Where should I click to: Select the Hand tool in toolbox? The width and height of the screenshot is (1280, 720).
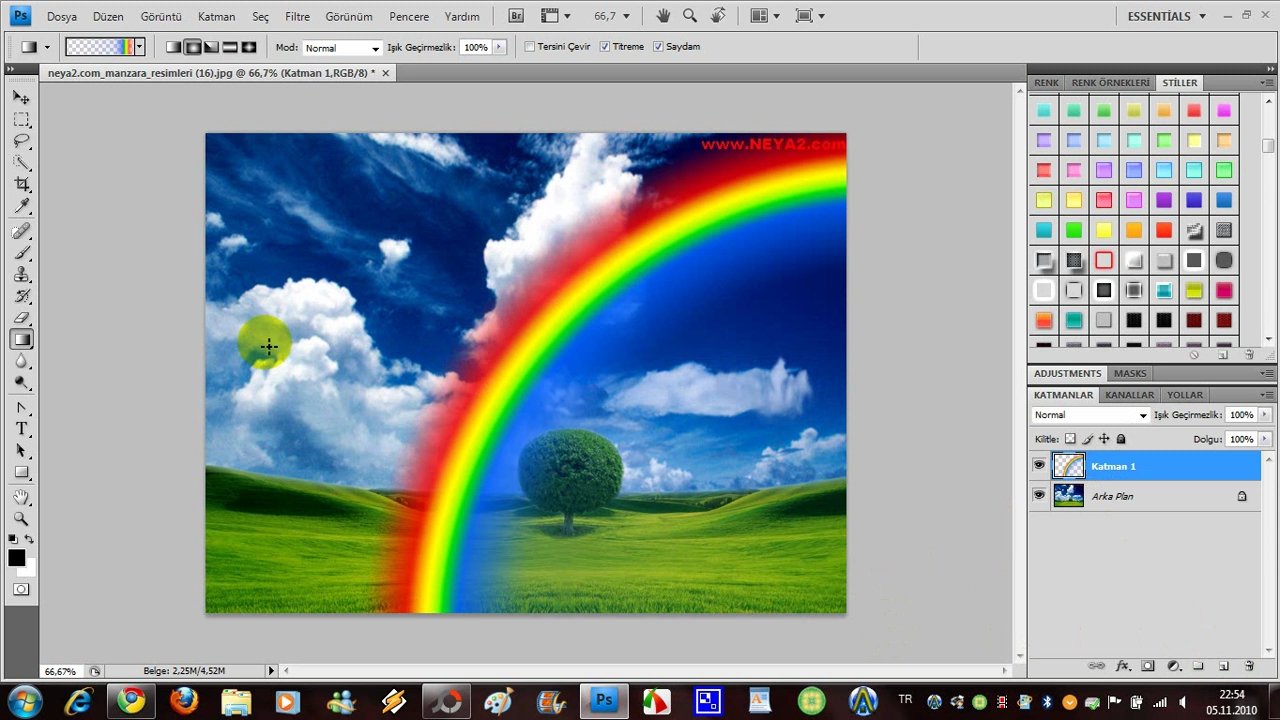(x=21, y=497)
